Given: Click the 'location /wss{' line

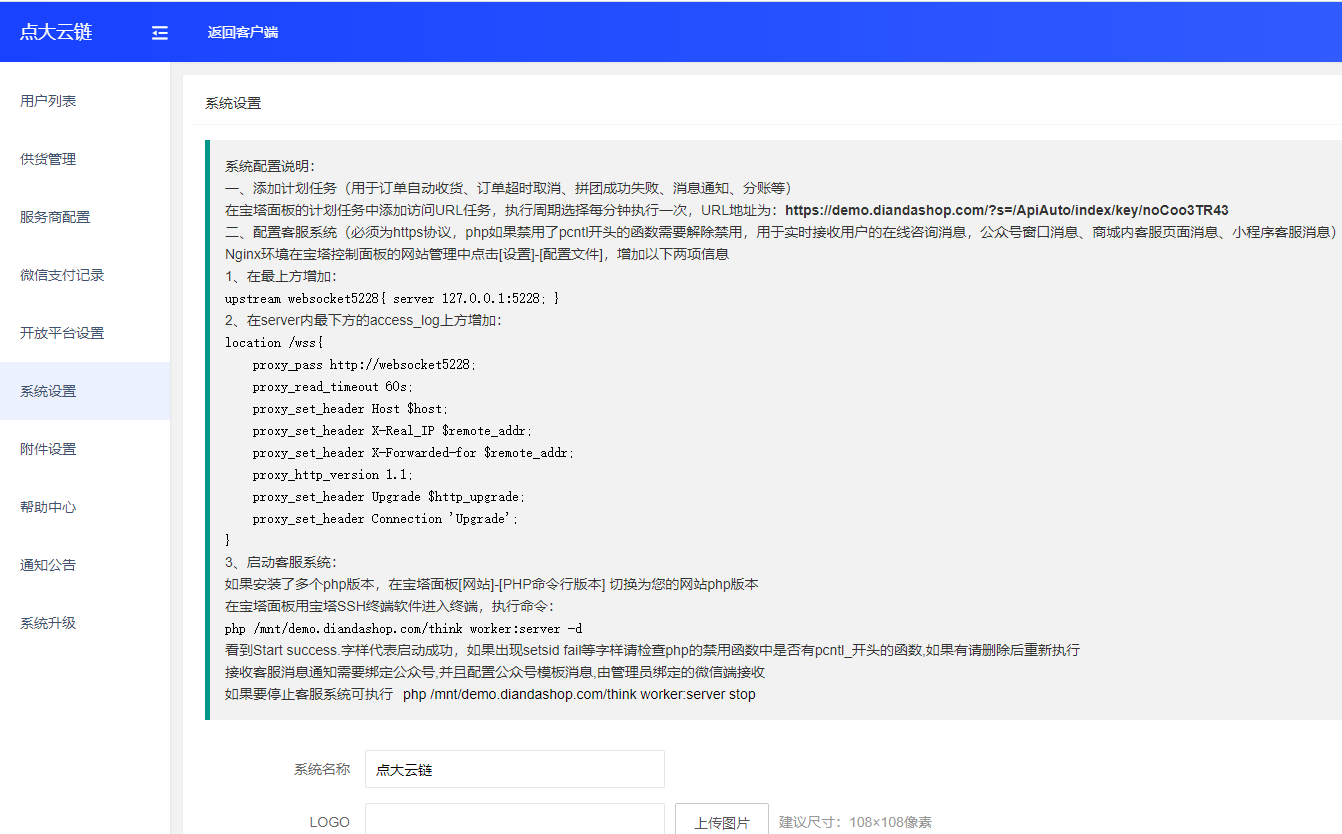Looking at the screenshot, I should 274,342.
